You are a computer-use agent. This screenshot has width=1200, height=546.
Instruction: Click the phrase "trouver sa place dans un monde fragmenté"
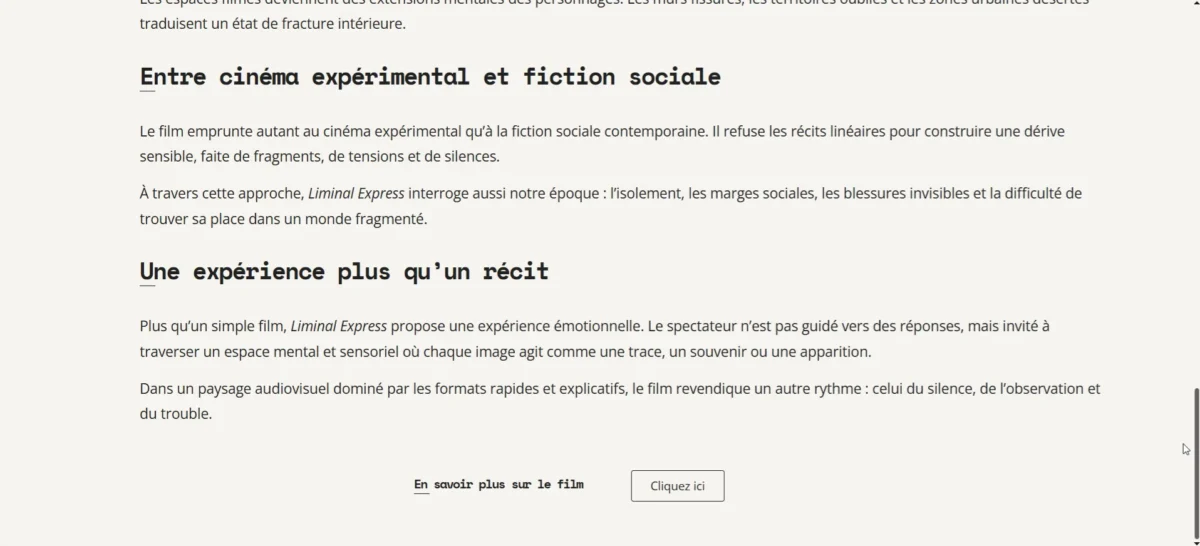pos(281,219)
